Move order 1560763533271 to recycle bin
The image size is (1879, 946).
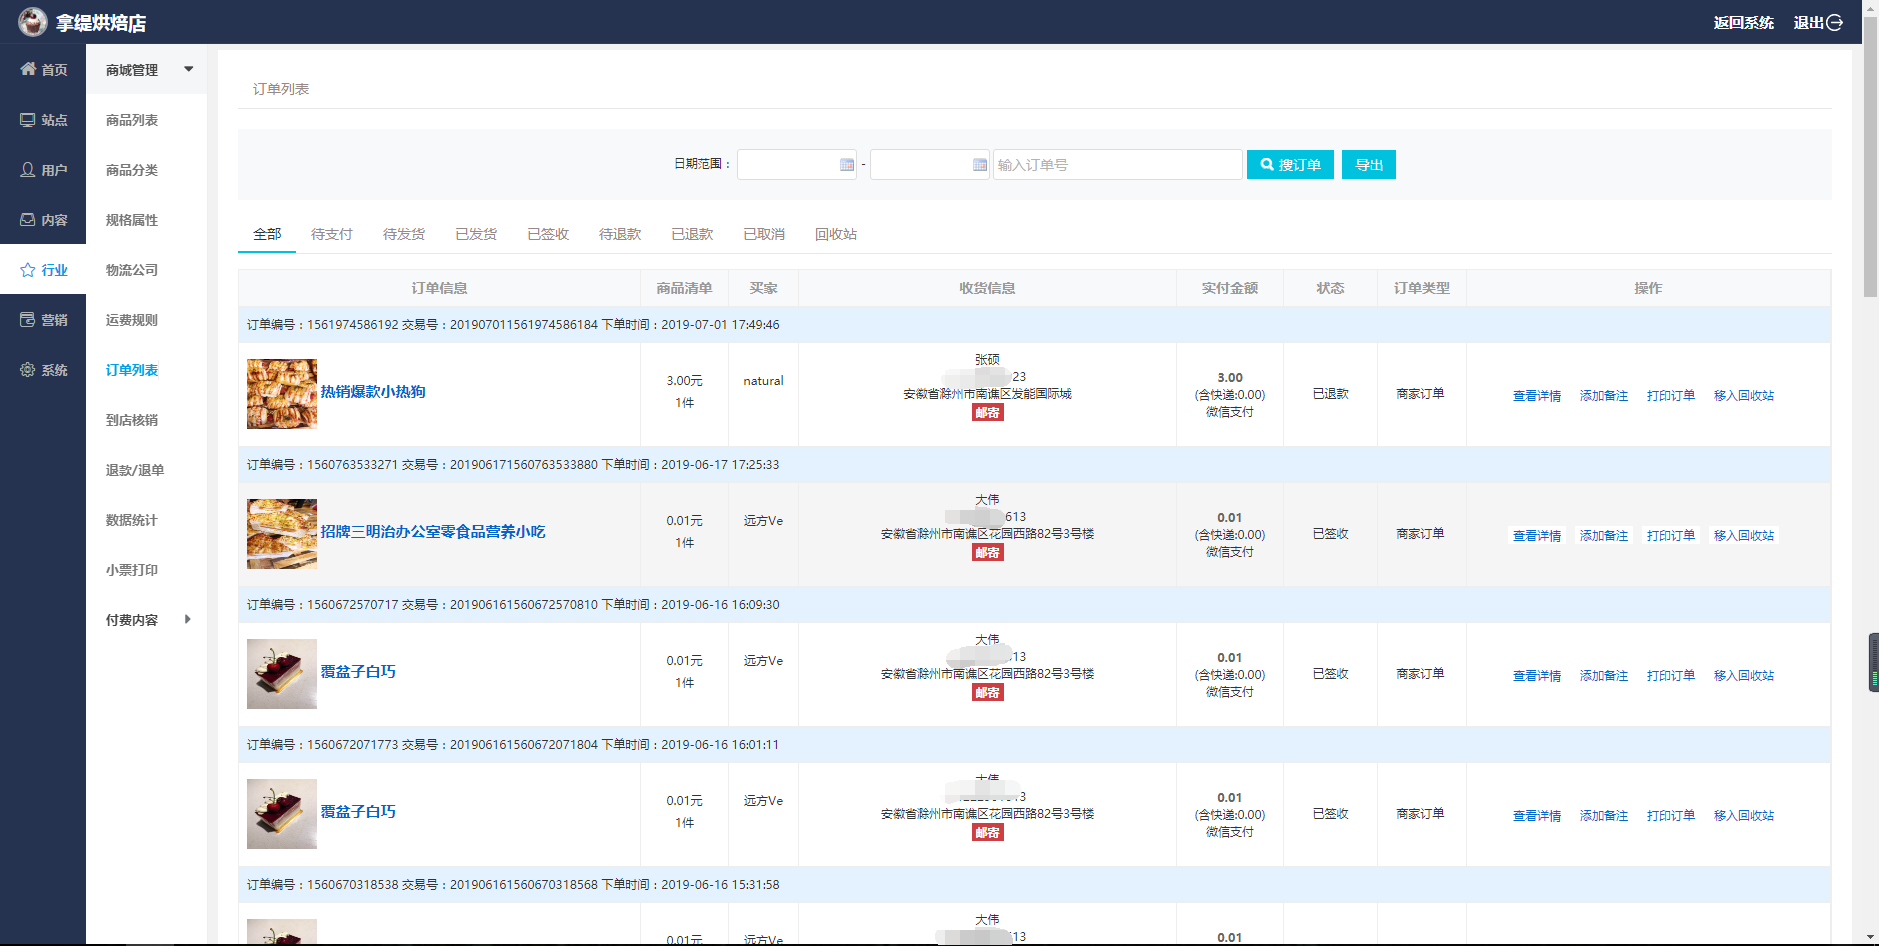tap(1744, 536)
